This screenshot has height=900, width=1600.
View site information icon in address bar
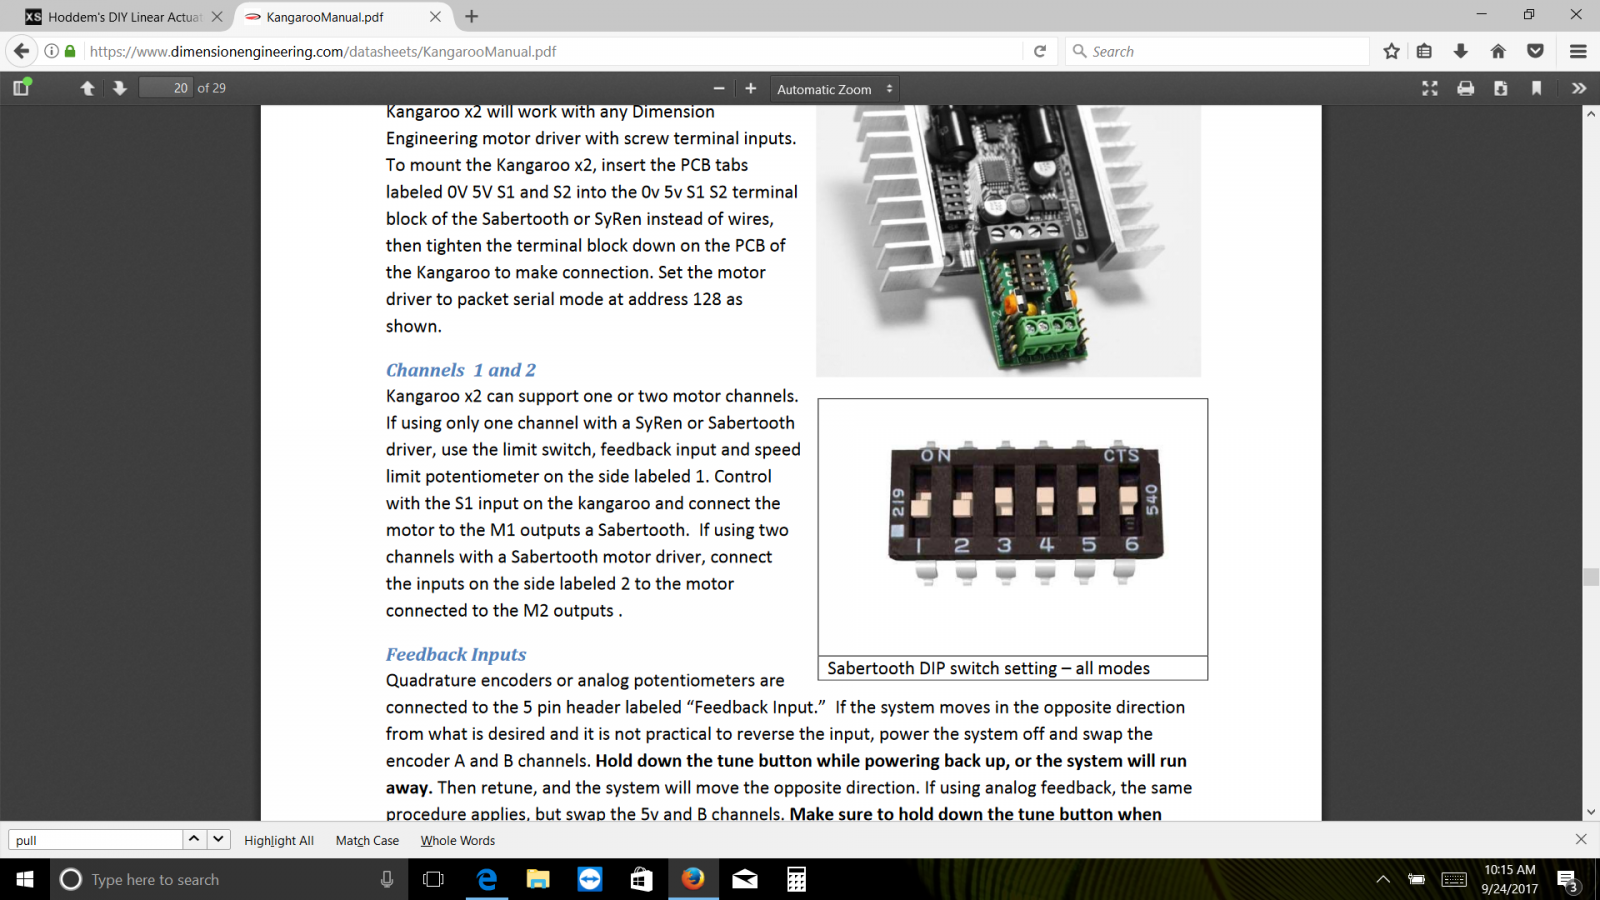tap(51, 51)
